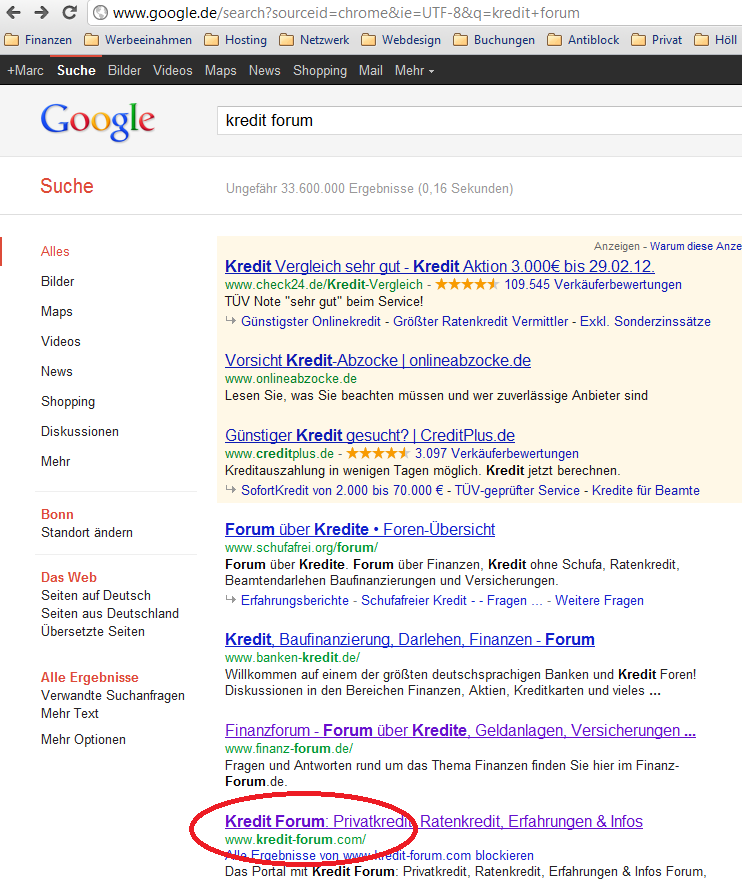Screen dimensions: 742x882
Task: Open 109.545 Verkäuferbewertungen link
Action: (x=593, y=285)
